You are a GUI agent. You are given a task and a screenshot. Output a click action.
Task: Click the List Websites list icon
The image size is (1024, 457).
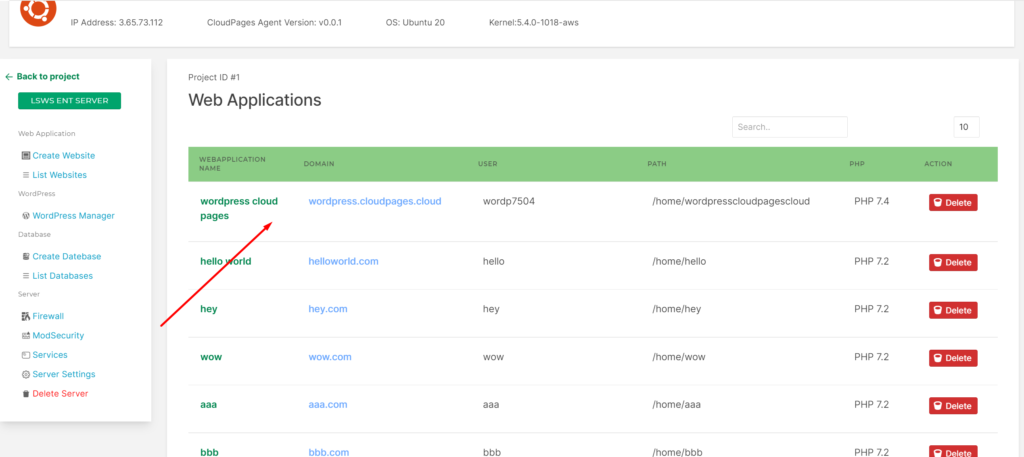click(25, 175)
